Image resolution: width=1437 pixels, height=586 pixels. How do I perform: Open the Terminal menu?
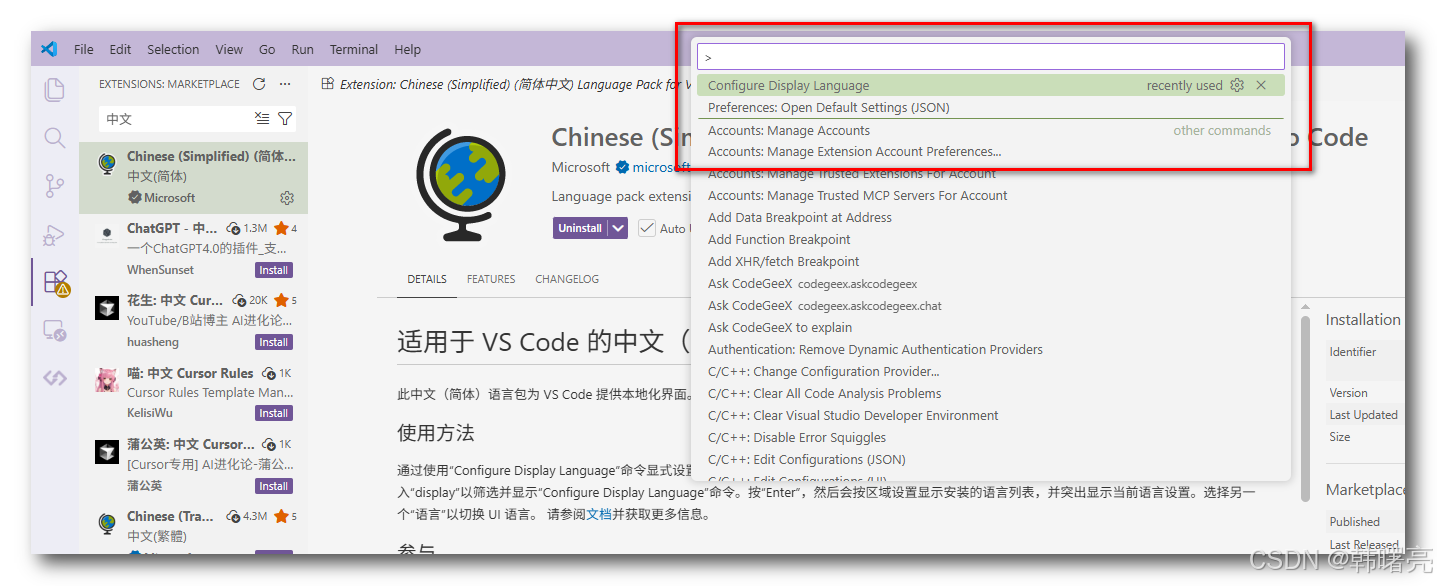tap(354, 49)
